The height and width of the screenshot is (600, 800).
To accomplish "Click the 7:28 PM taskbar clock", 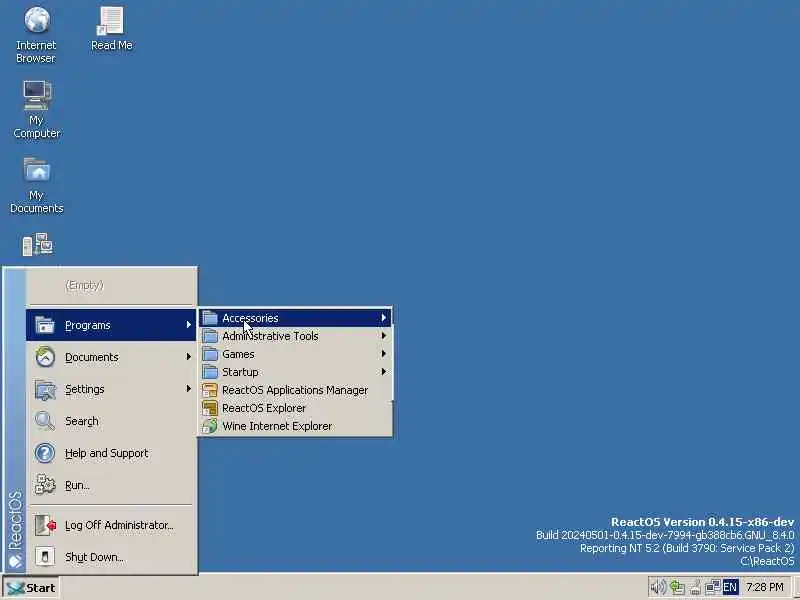I will [x=764, y=587].
